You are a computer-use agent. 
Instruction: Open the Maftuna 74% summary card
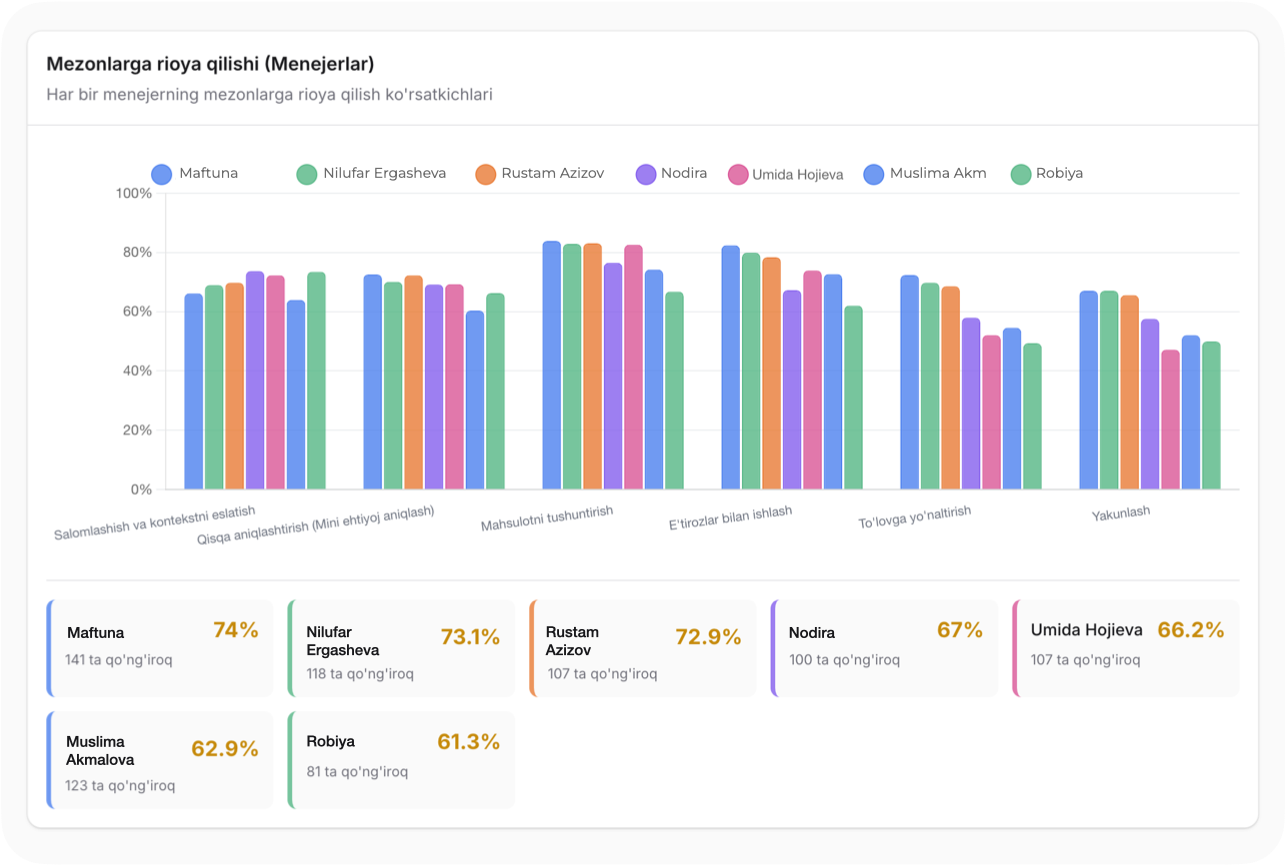pyautogui.click(x=160, y=648)
